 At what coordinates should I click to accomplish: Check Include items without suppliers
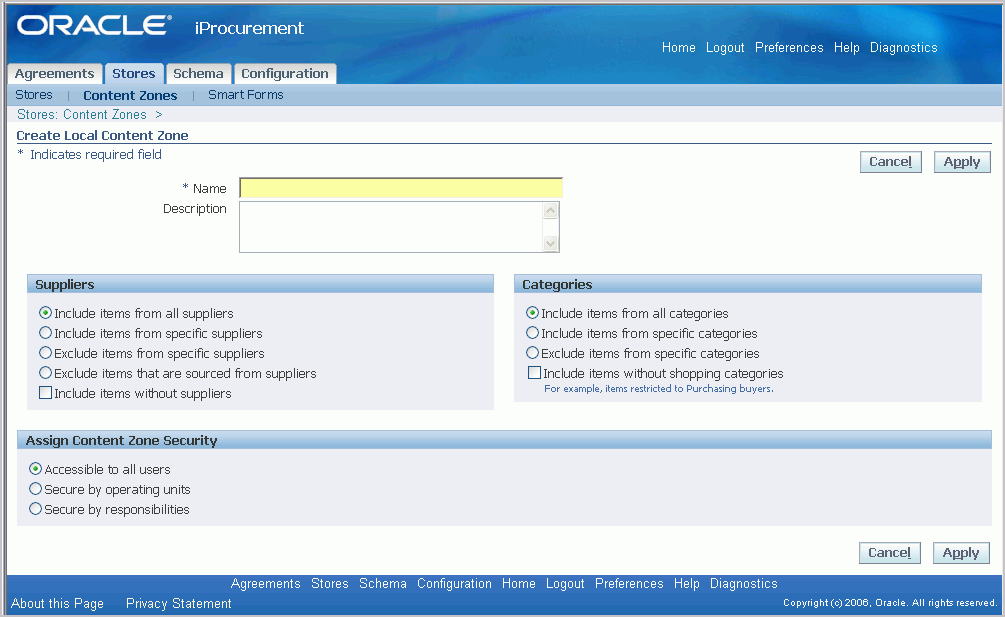(x=46, y=393)
